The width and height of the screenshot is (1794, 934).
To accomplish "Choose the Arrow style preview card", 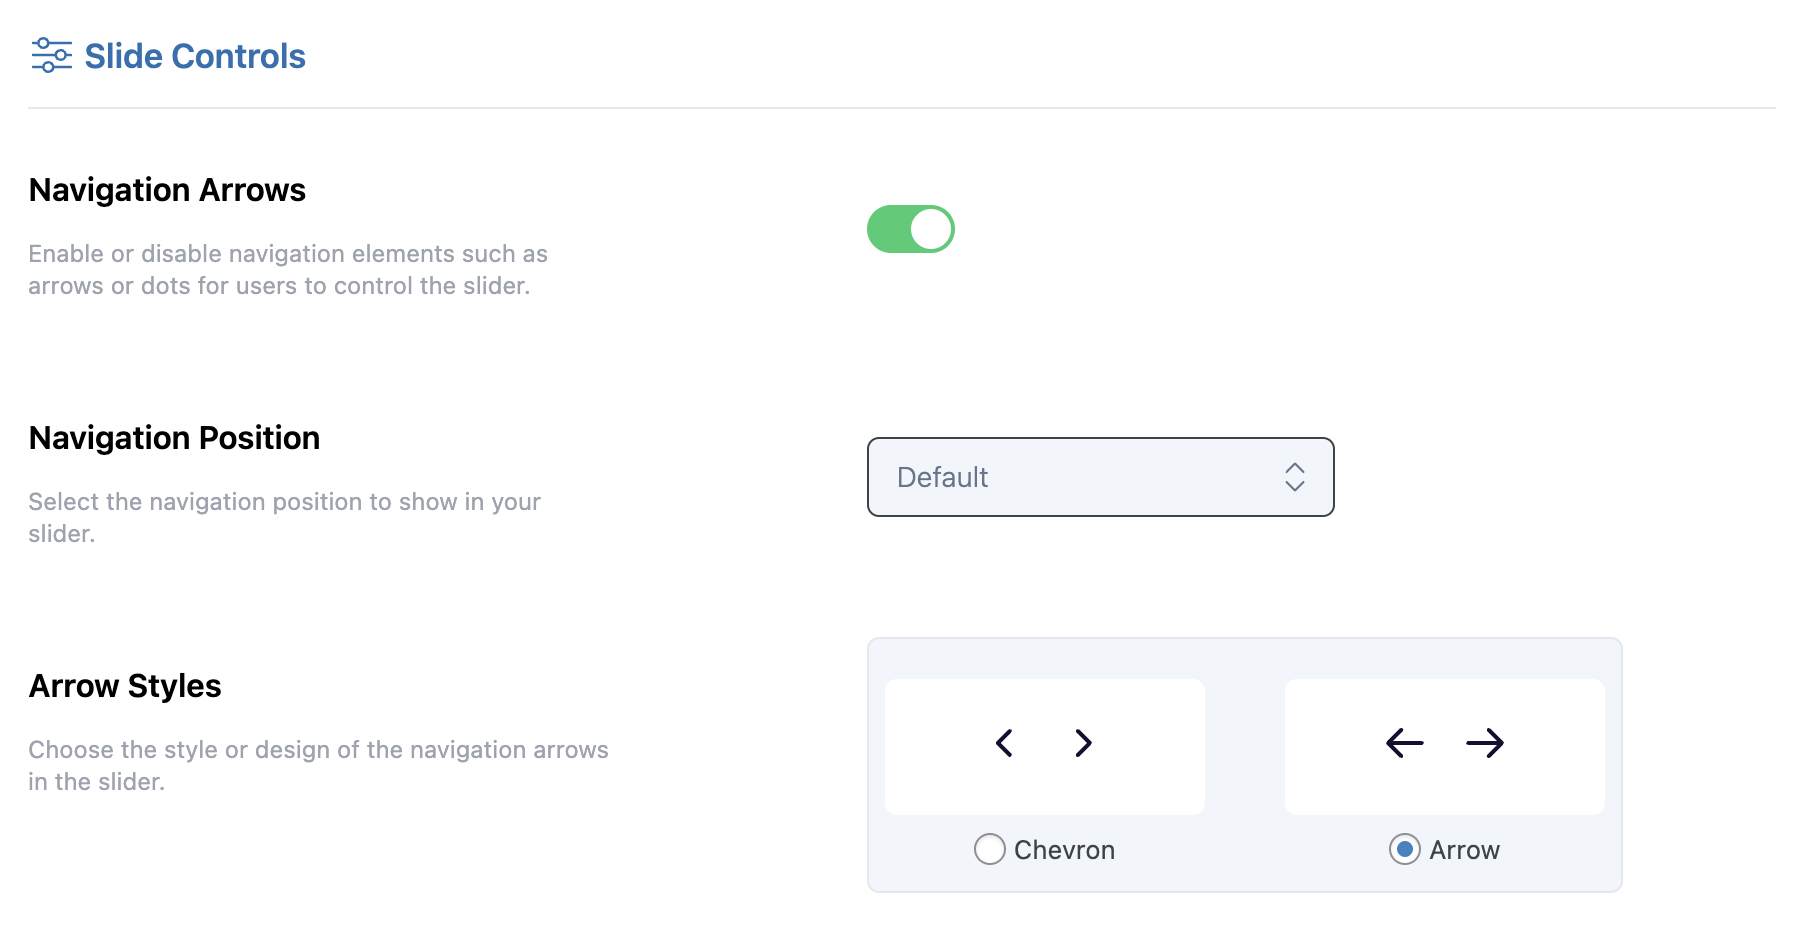I will [1445, 747].
